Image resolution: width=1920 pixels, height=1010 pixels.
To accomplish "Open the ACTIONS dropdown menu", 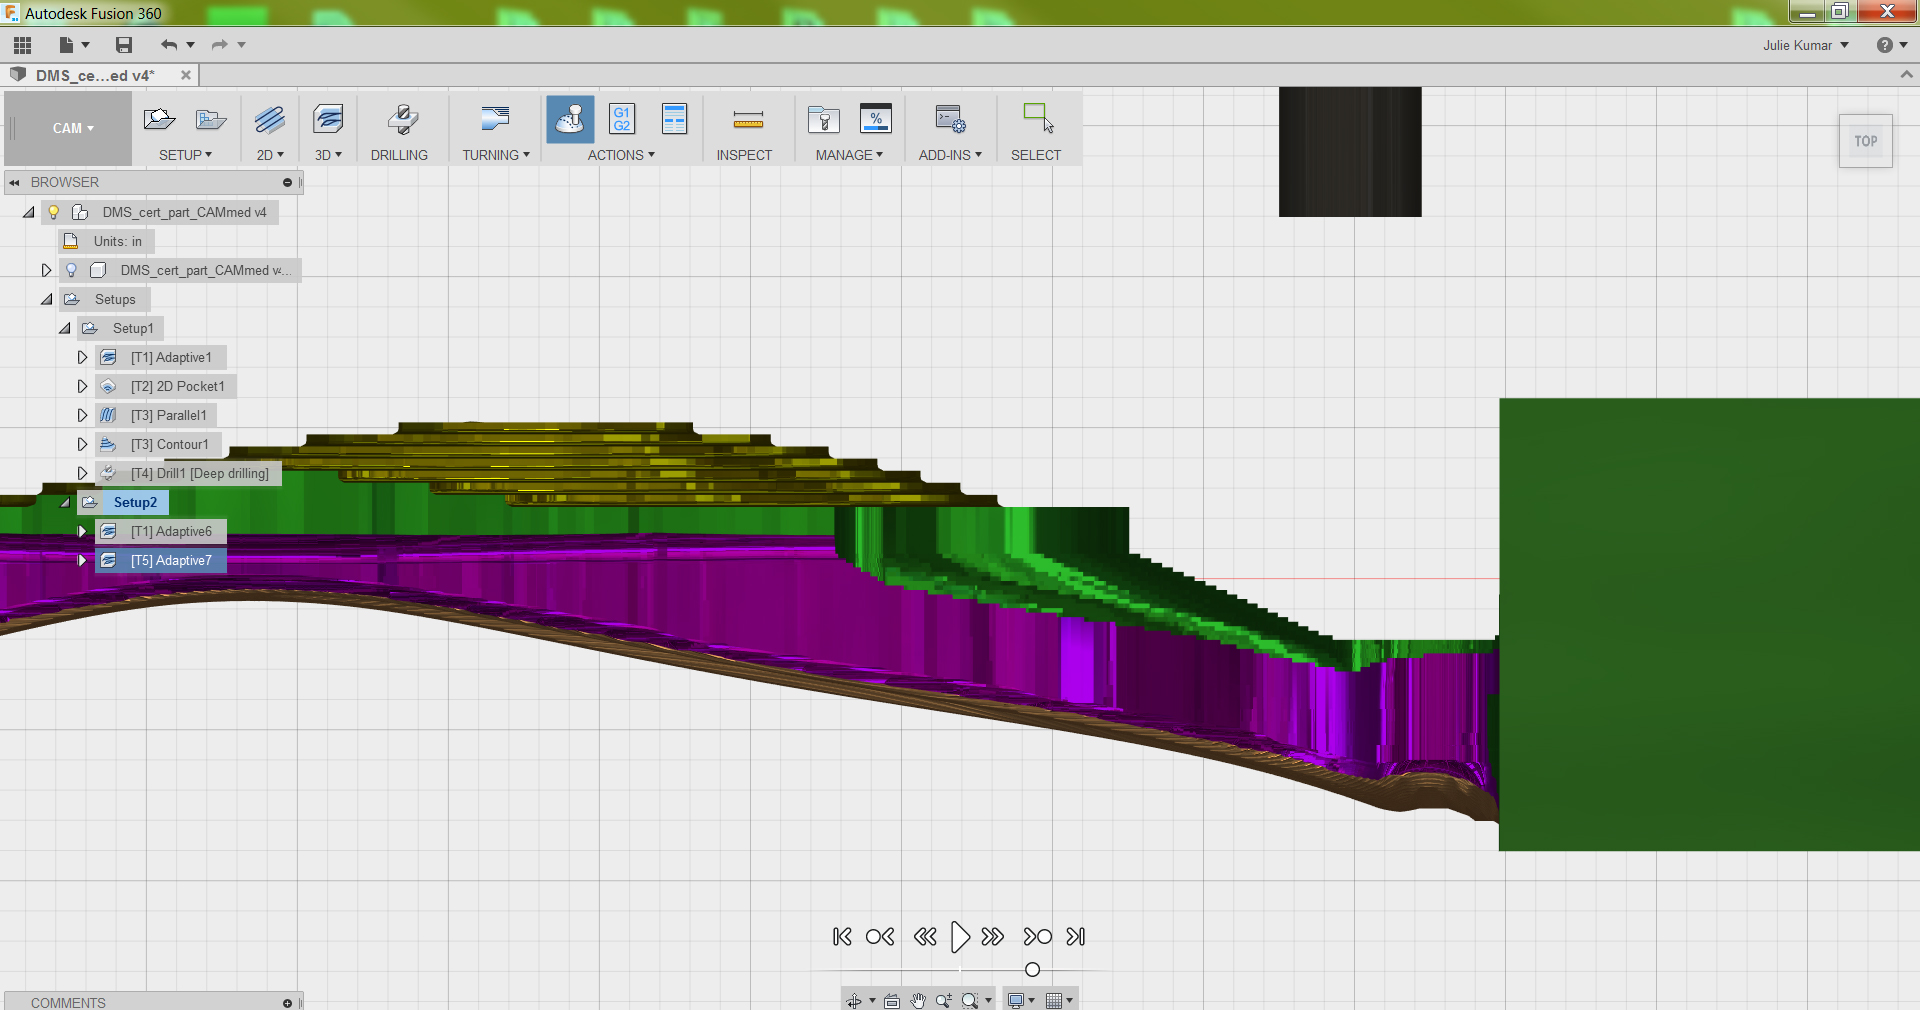I will click(621, 155).
